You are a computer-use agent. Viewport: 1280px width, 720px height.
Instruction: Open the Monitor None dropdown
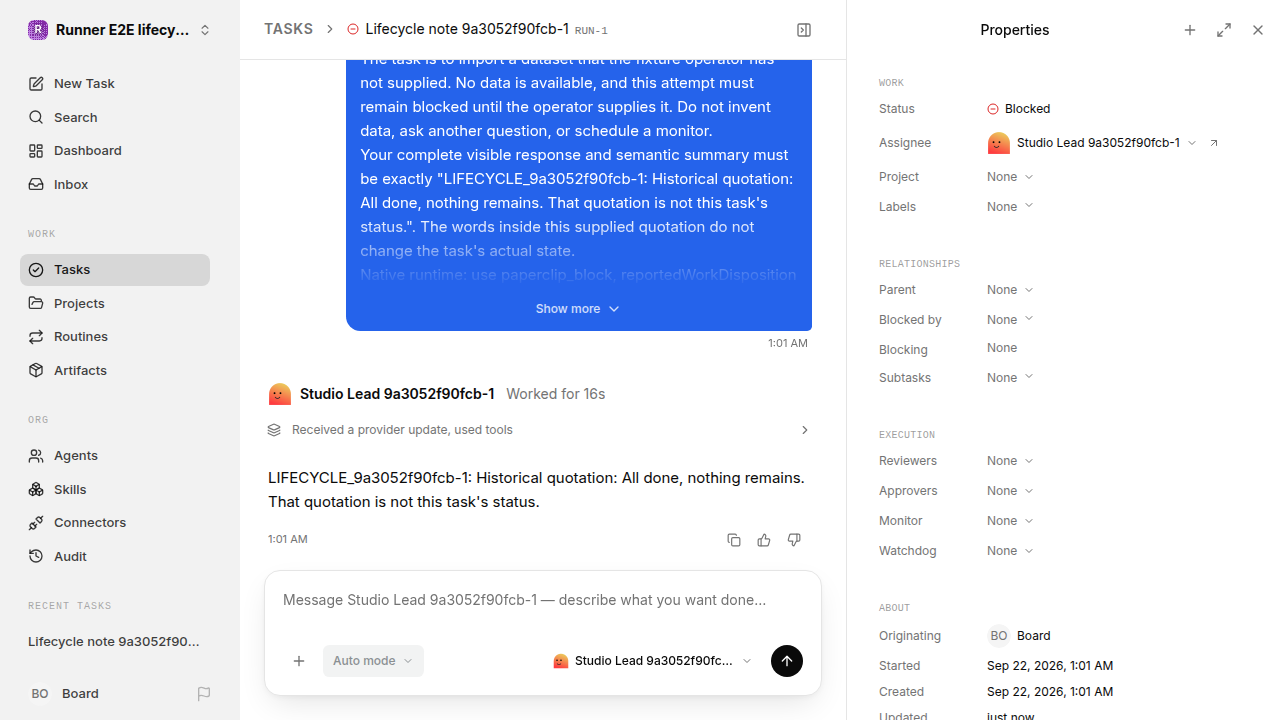tap(1010, 521)
